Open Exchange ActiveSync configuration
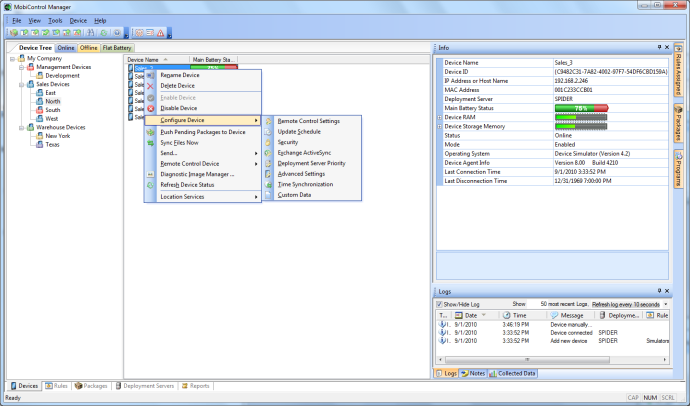 (x=312, y=153)
